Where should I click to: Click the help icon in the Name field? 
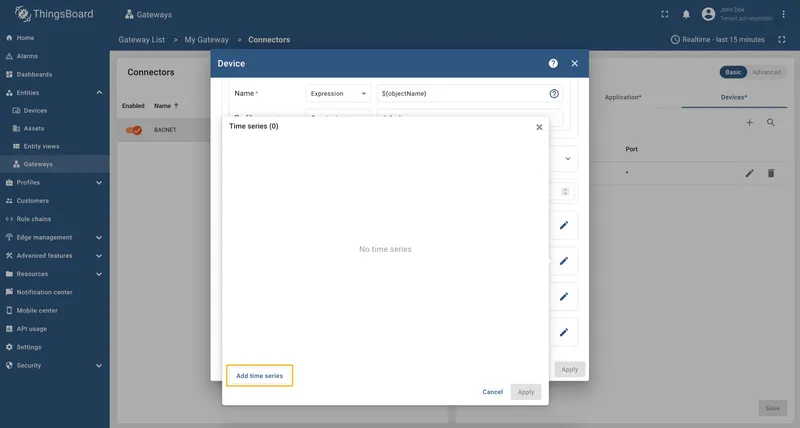[554, 93]
